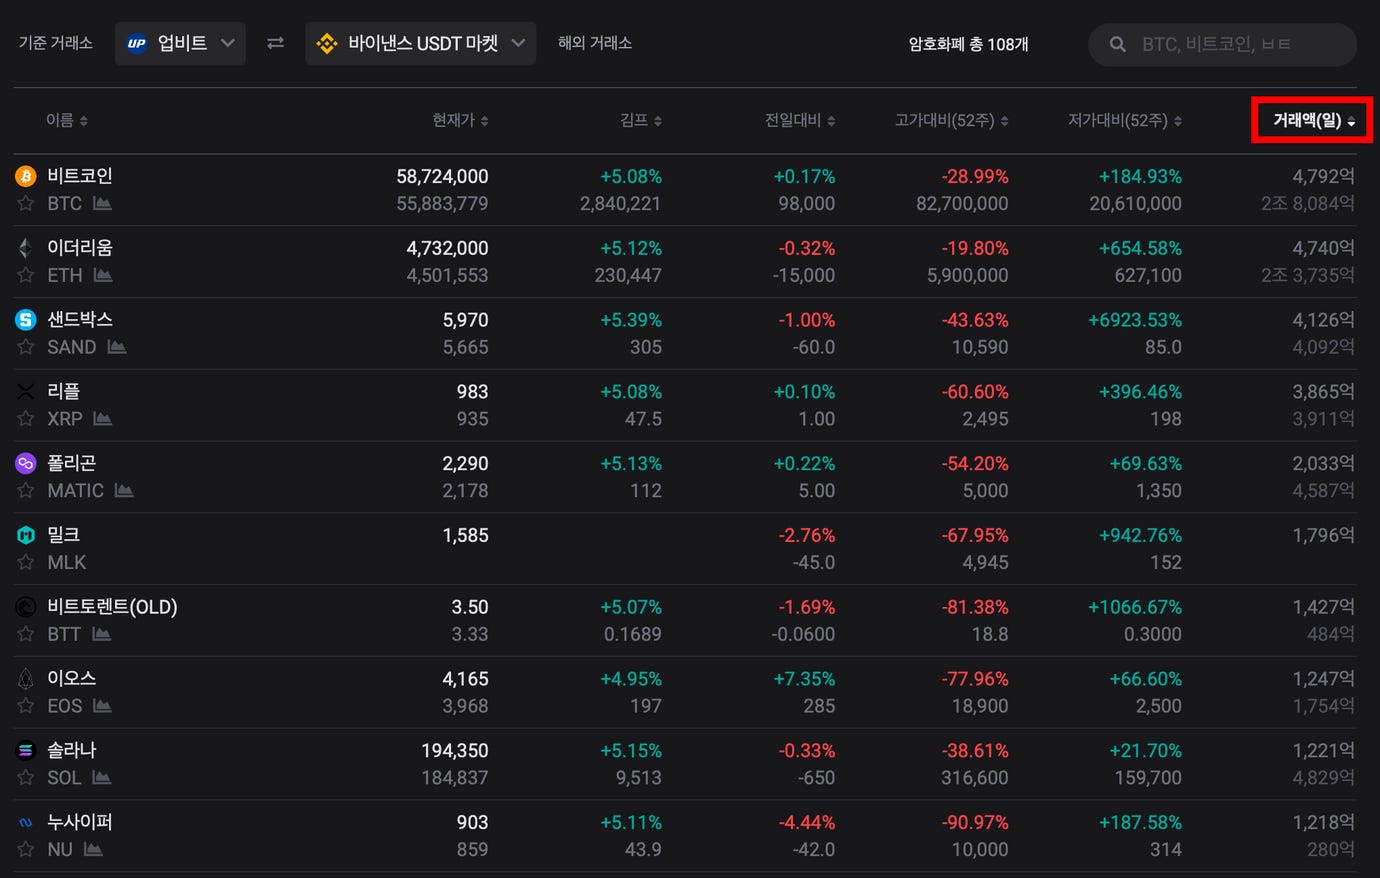Favorite MLK with the star
Screen dimensions: 1380x878
click(26, 562)
